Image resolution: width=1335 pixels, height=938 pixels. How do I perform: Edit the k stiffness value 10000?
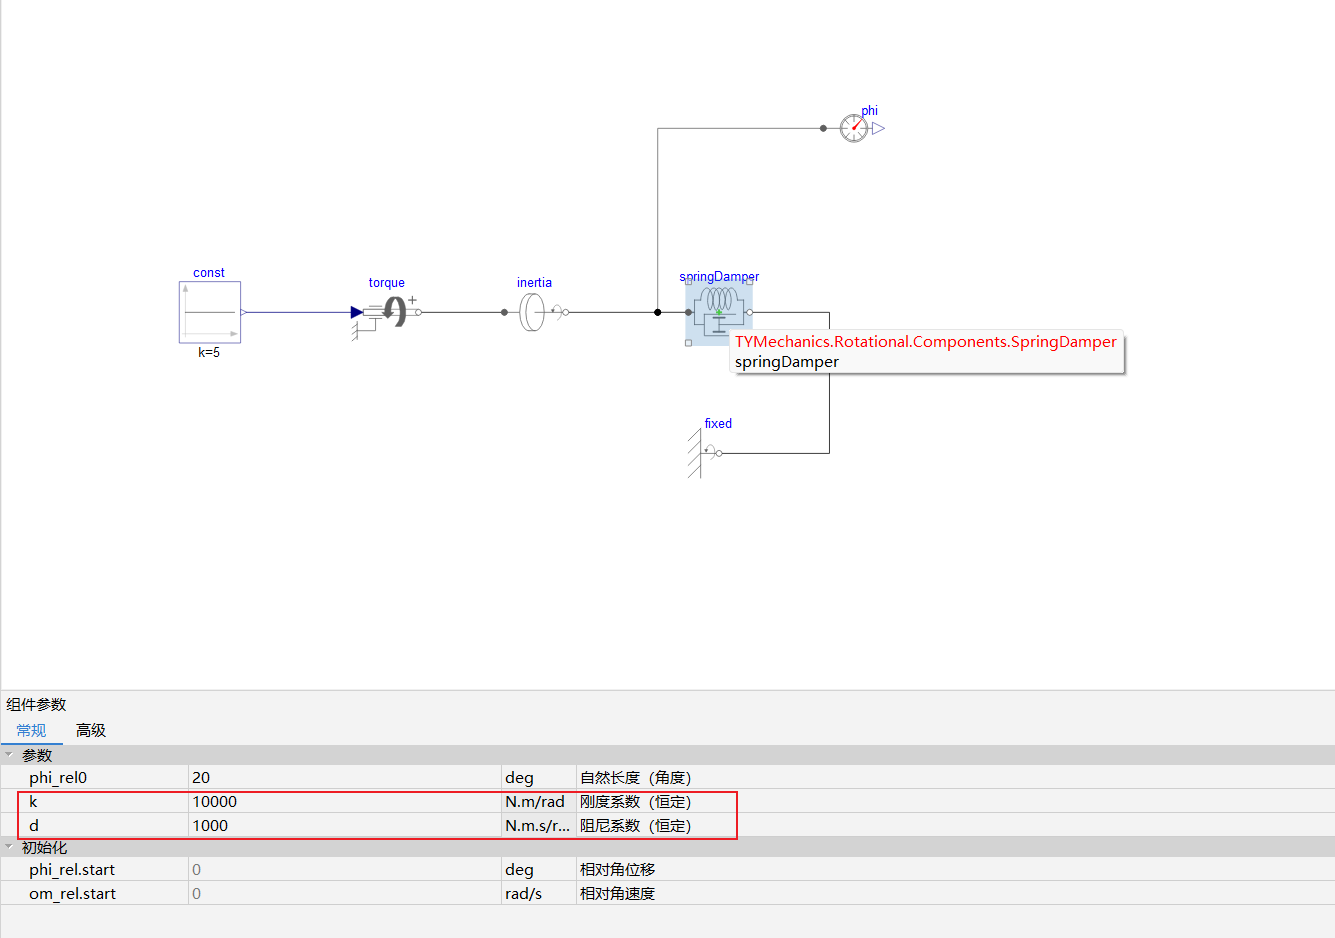click(345, 801)
